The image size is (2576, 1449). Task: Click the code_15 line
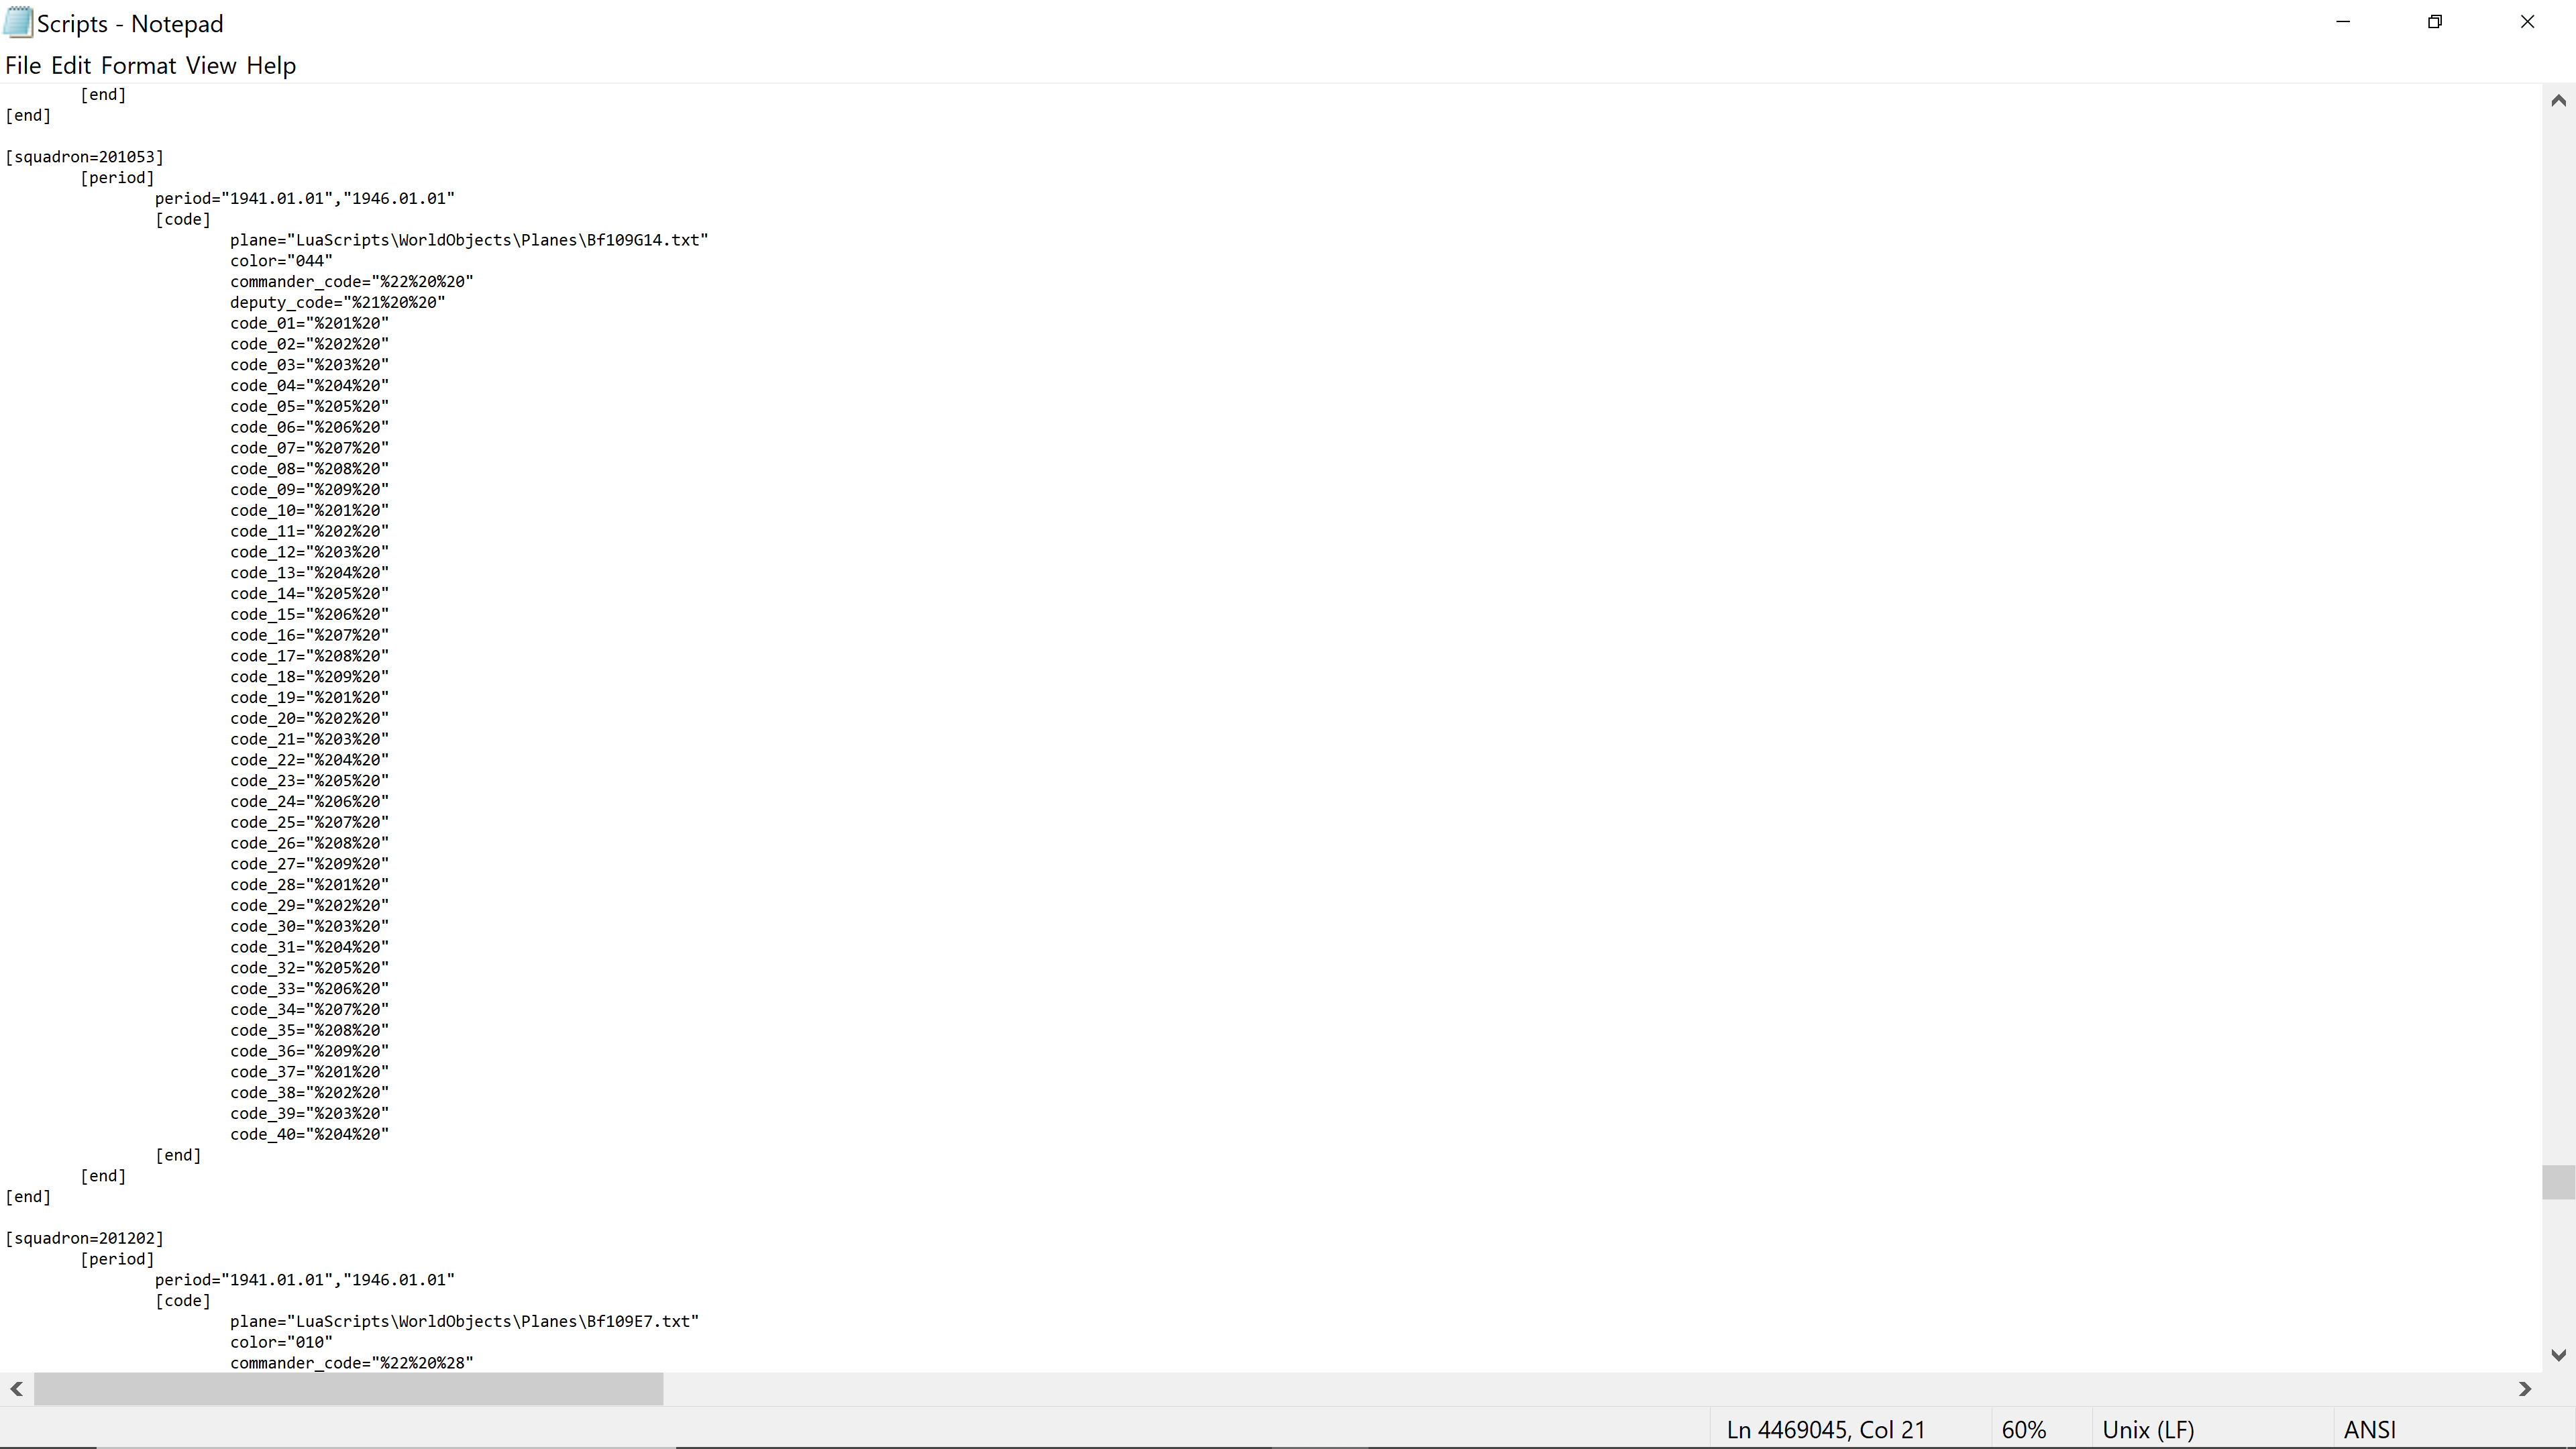click(x=309, y=614)
